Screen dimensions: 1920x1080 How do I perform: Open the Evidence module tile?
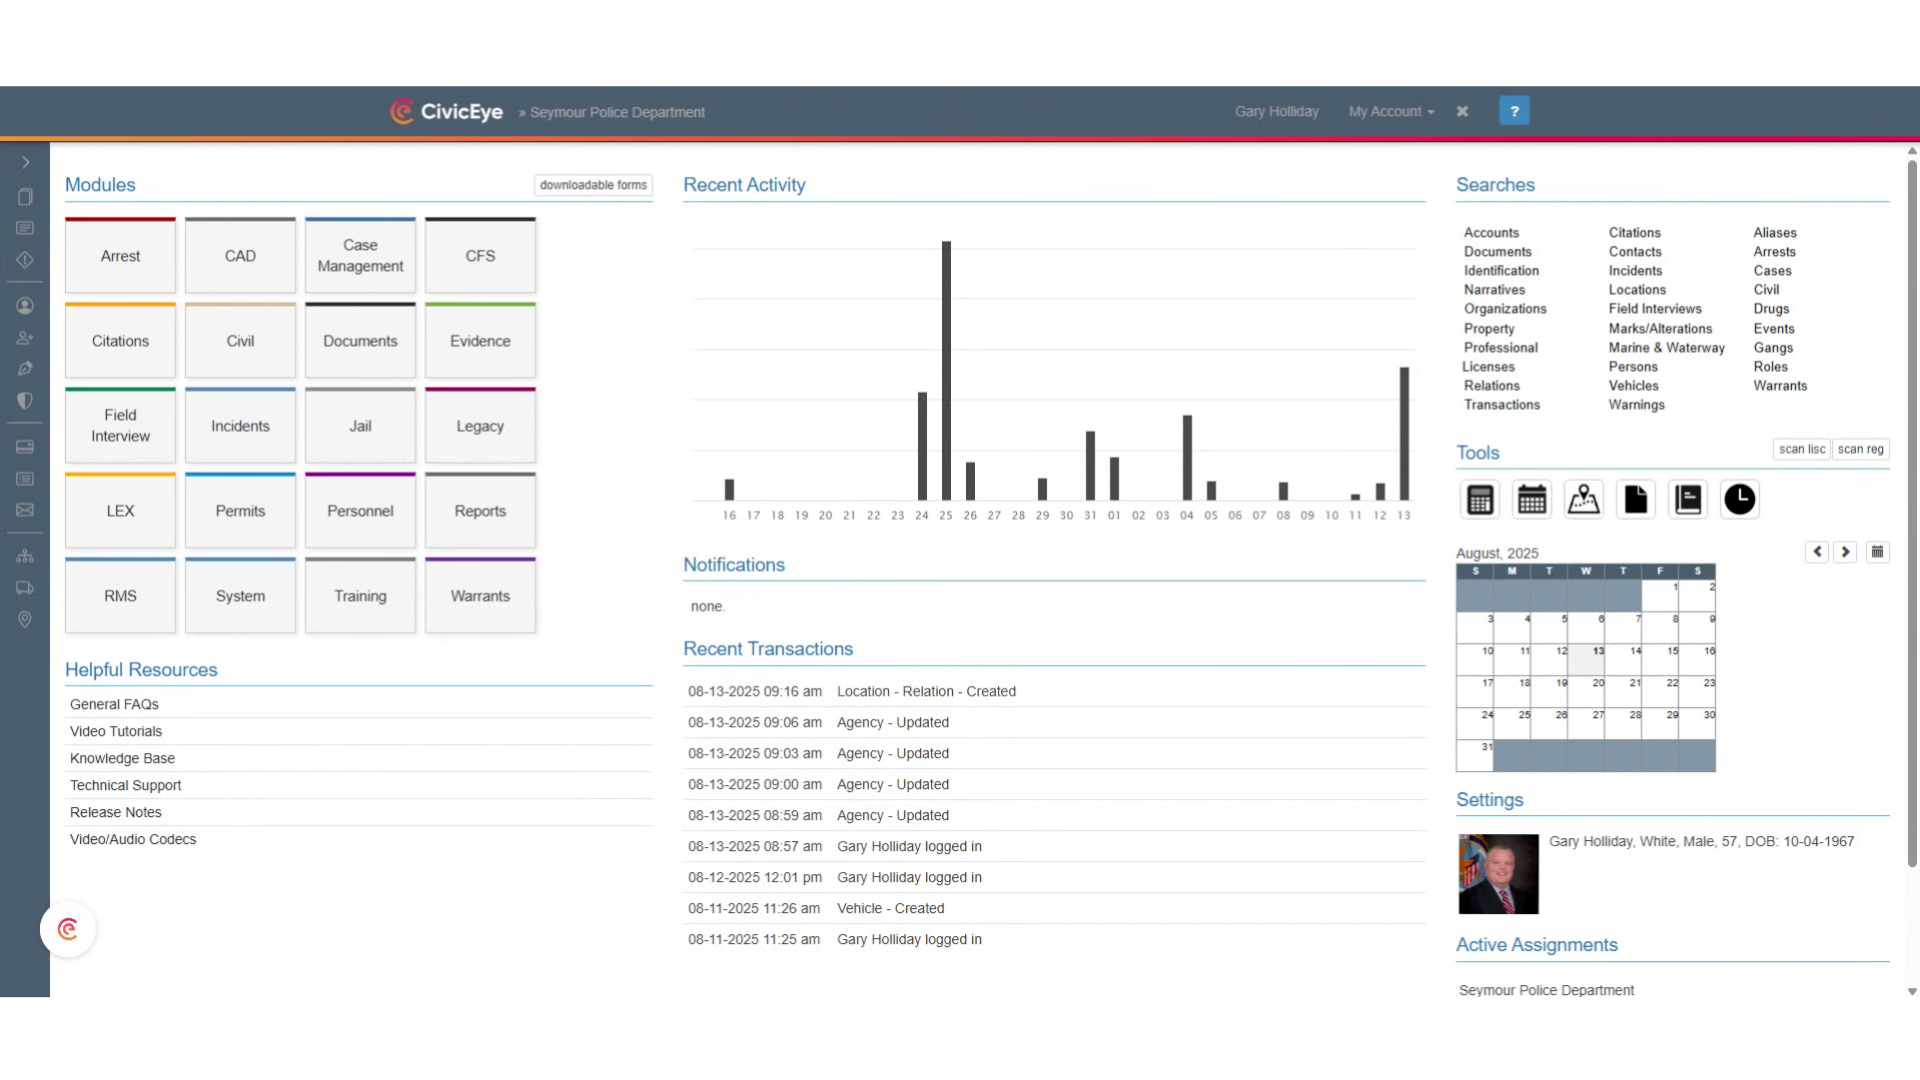(x=480, y=341)
